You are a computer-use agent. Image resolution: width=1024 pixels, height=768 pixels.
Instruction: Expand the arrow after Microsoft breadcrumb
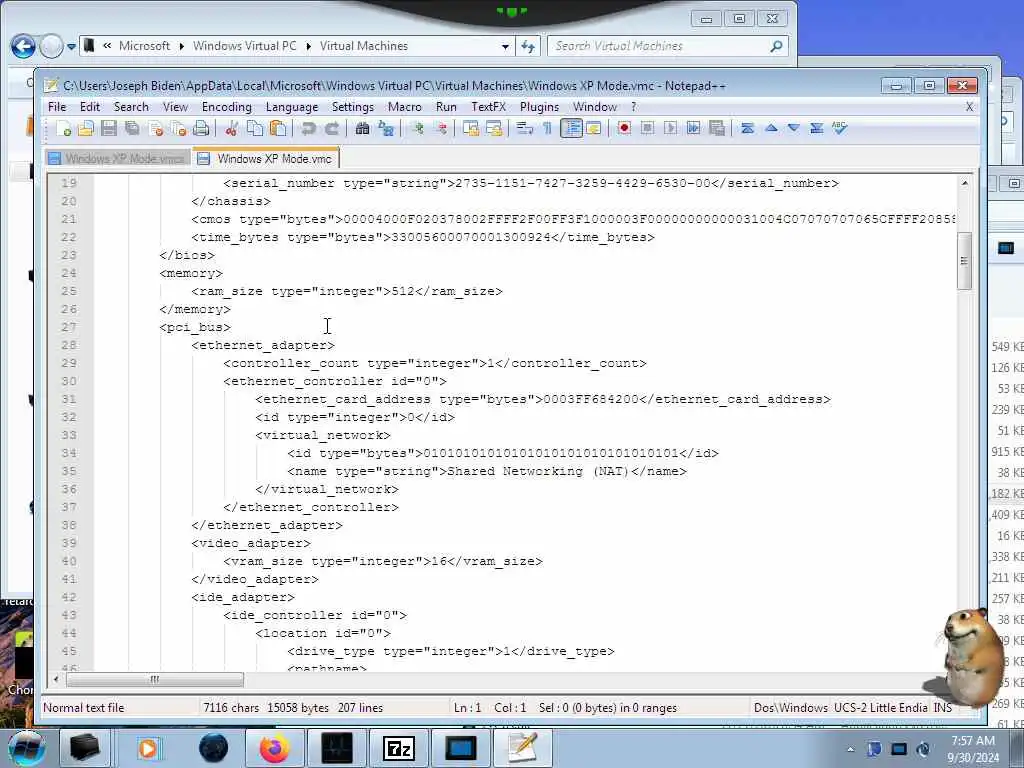tap(181, 46)
